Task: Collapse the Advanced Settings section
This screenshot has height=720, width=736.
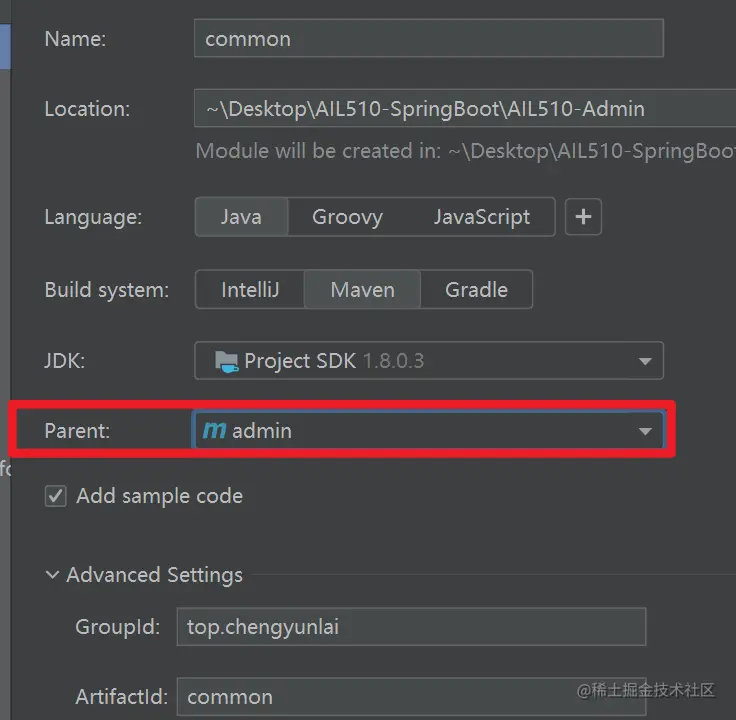Action: click(x=52, y=575)
